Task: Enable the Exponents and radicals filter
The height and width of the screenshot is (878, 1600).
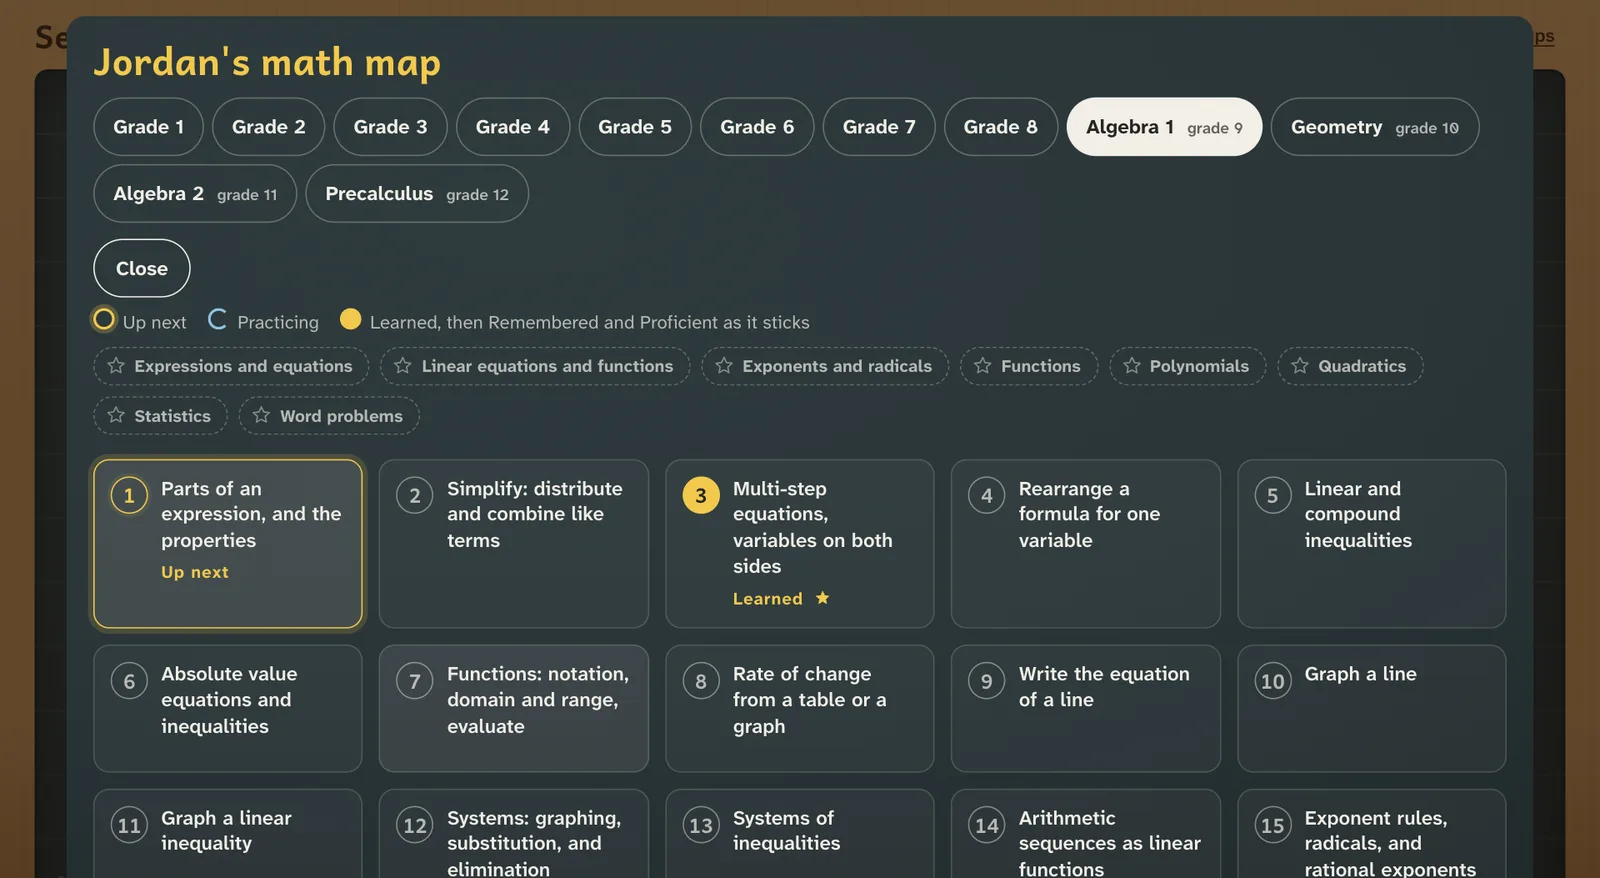Action: 825,366
